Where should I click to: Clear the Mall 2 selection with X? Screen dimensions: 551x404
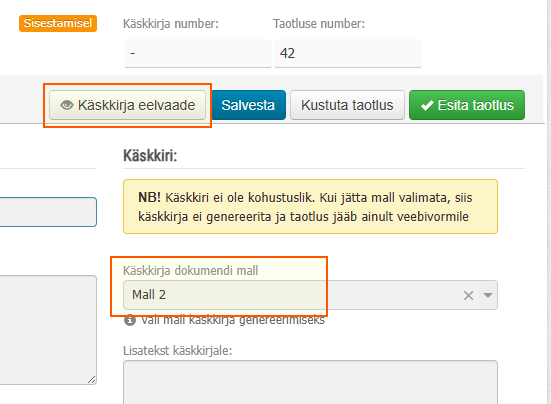(x=468, y=295)
